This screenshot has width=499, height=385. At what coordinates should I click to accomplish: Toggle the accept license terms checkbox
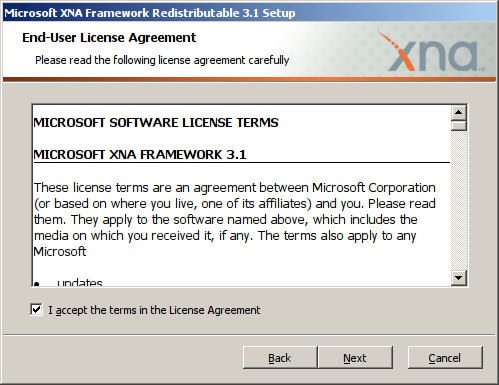coord(36,310)
